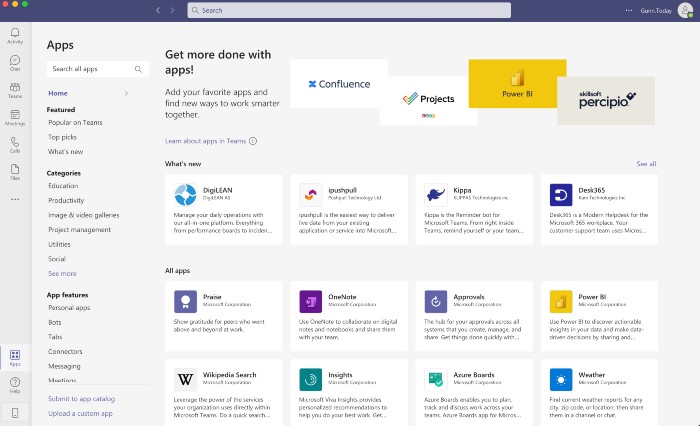
Task: Select the Productivity category
Action: pyautogui.click(x=66, y=200)
